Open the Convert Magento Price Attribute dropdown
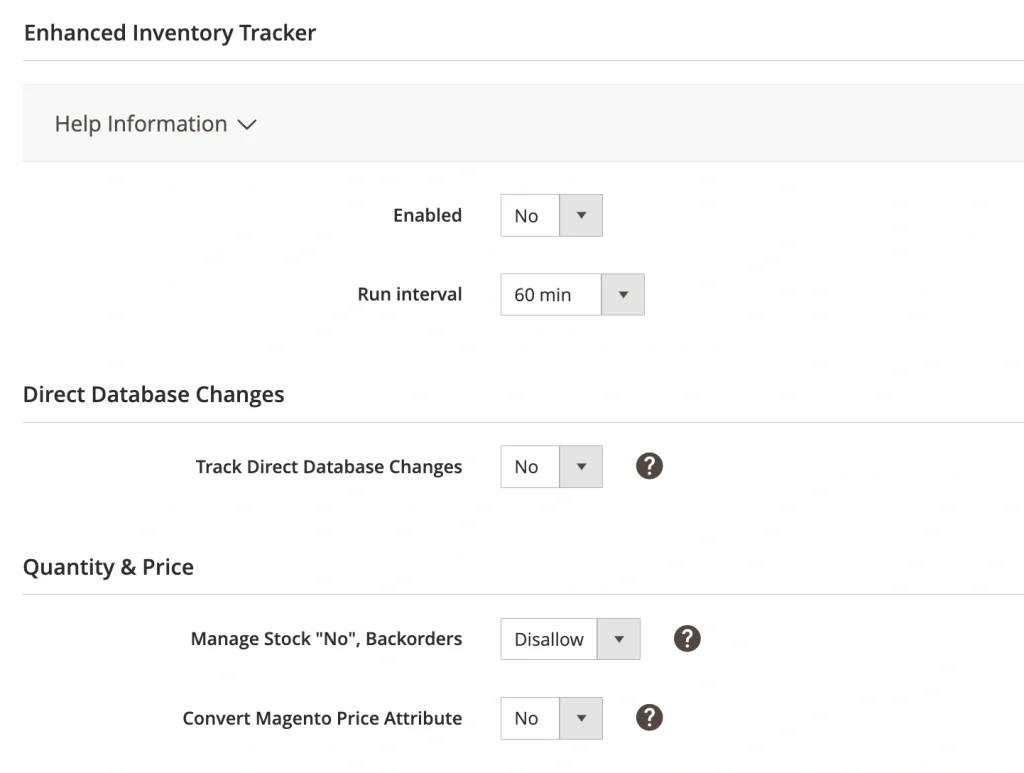This screenshot has width=1024, height=773. coord(530,718)
